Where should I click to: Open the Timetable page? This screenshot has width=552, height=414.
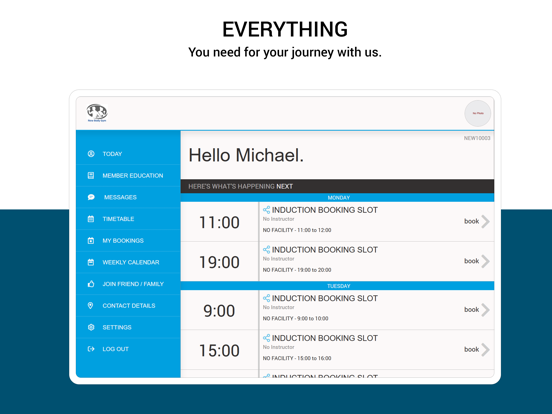pyautogui.click(x=128, y=219)
